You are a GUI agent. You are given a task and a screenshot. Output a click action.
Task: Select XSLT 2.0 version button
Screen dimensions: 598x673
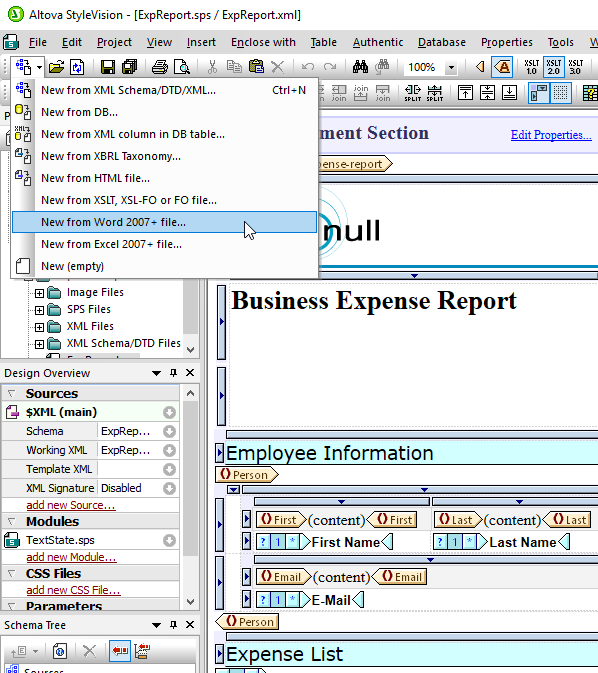click(554, 67)
